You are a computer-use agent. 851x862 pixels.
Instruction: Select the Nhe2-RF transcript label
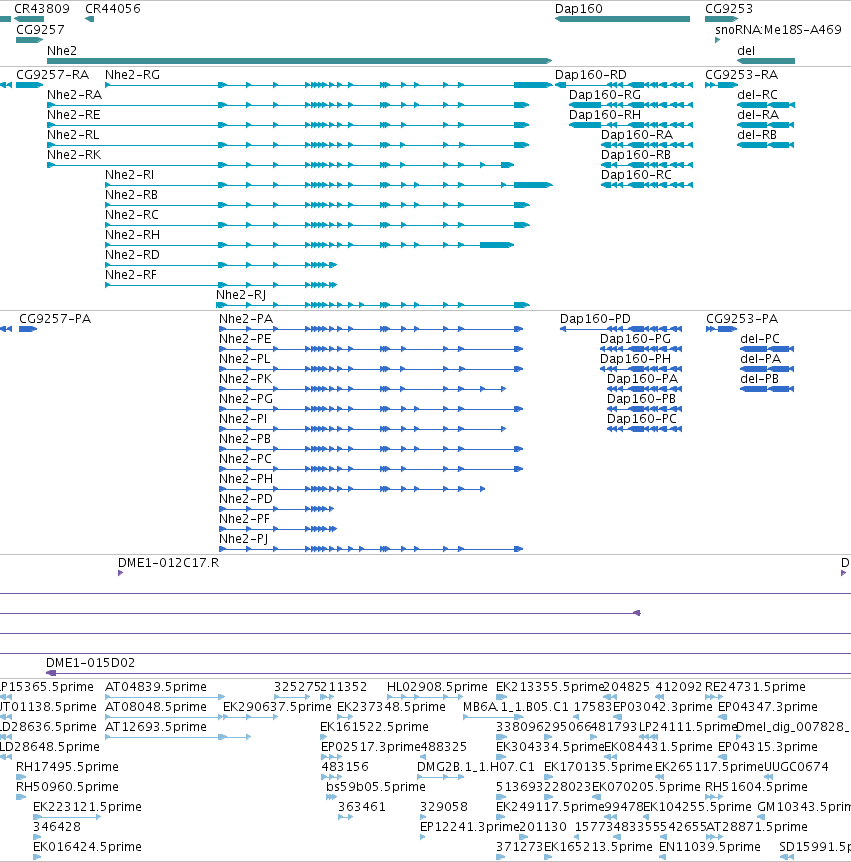click(131, 274)
